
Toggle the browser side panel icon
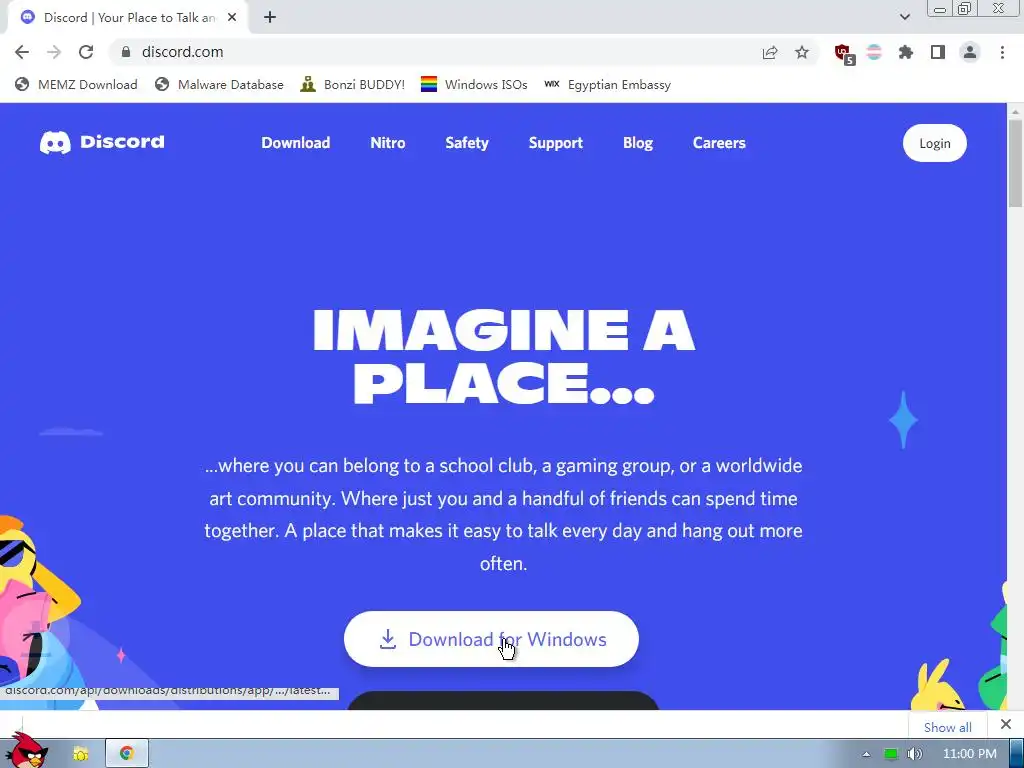point(938,52)
